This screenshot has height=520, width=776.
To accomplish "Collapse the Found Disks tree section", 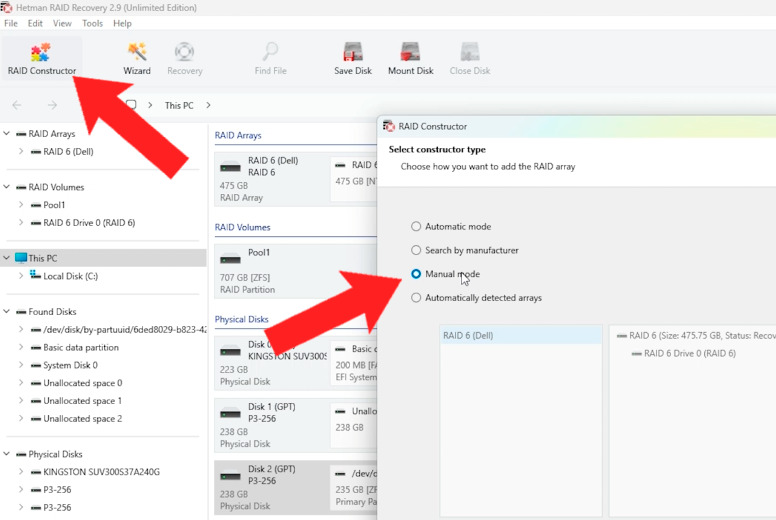I will click(6, 311).
